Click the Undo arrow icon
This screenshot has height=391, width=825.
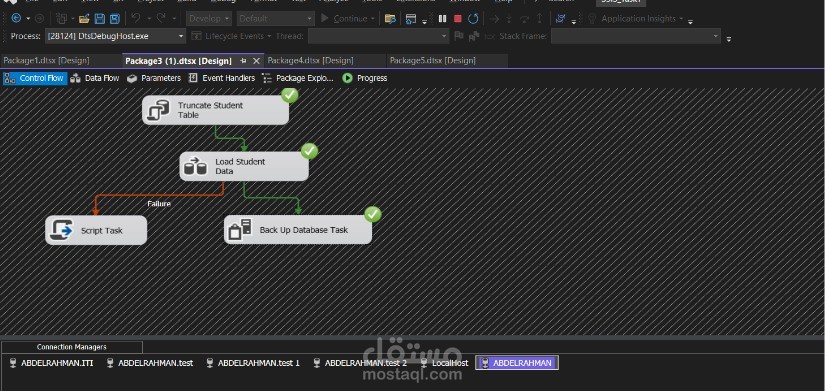pyautogui.click(x=136, y=18)
